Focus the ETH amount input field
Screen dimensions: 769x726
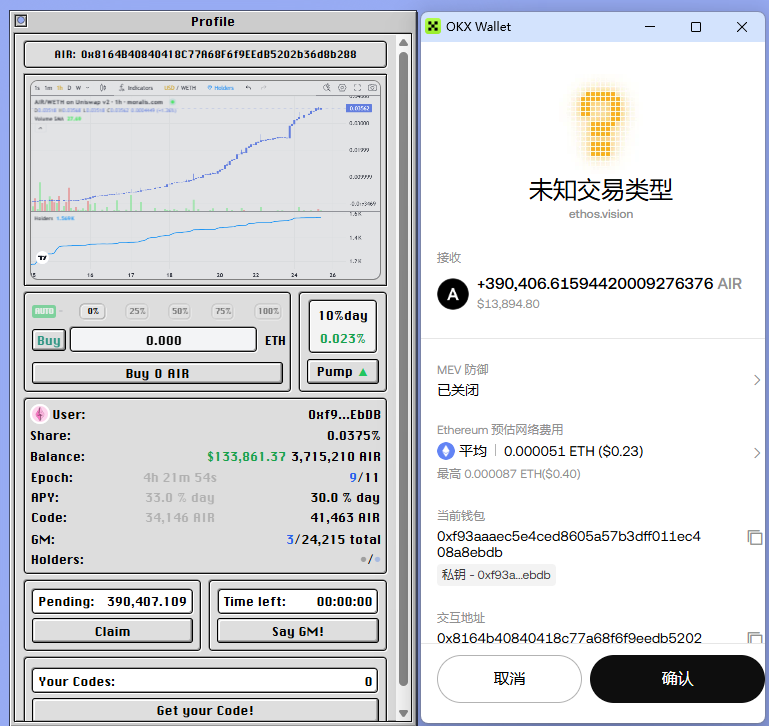[x=163, y=340]
